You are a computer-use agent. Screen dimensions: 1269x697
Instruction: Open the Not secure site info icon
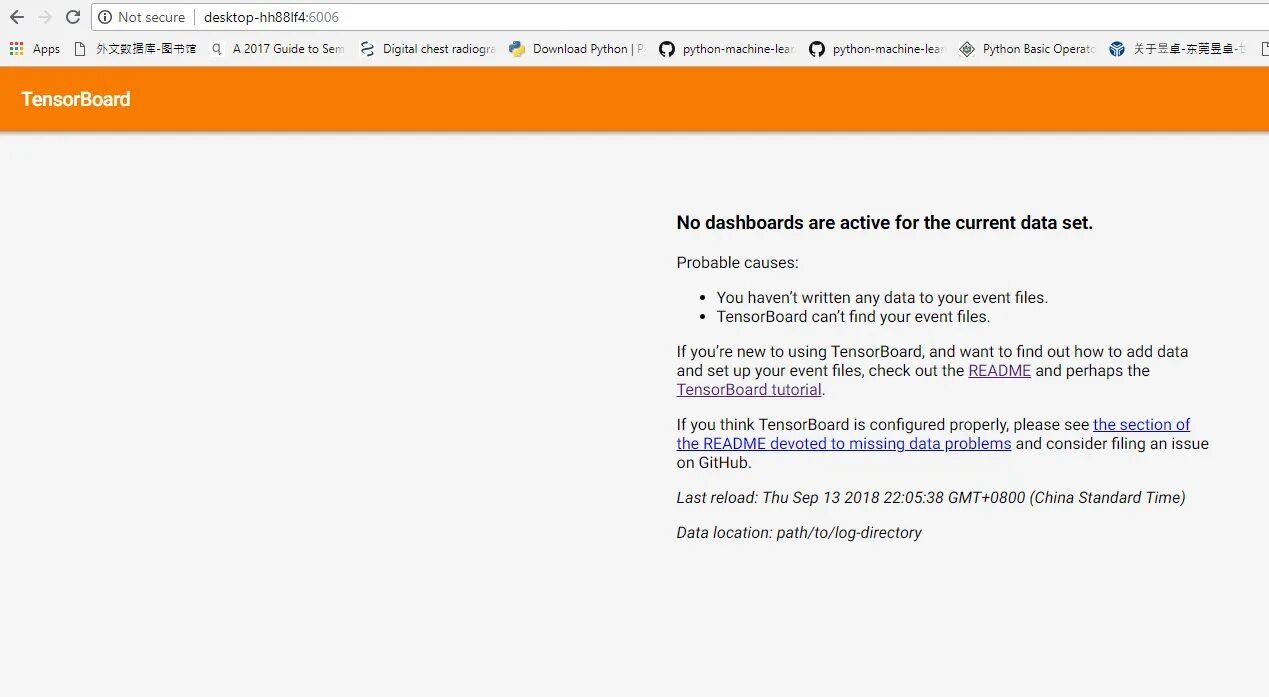105,17
